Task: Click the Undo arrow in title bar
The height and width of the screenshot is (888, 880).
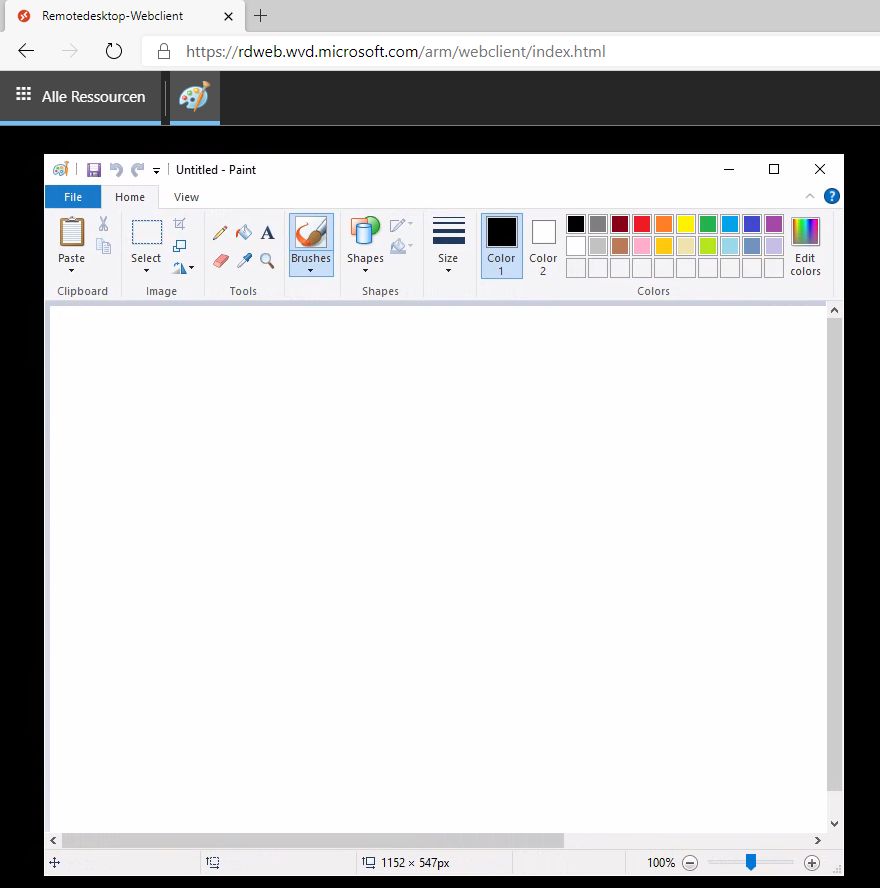Action: [x=116, y=169]
